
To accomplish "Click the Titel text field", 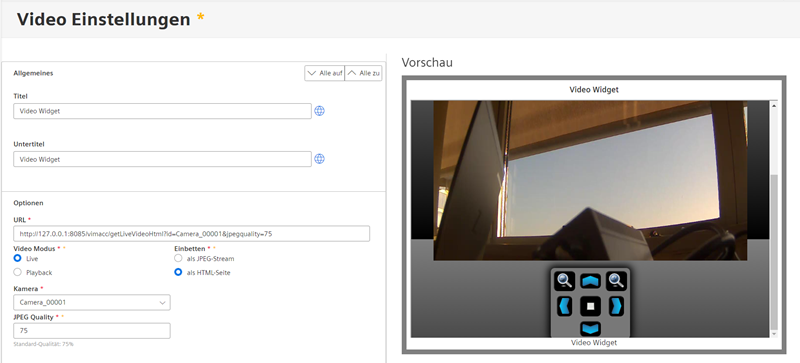I will click(162, 111).
